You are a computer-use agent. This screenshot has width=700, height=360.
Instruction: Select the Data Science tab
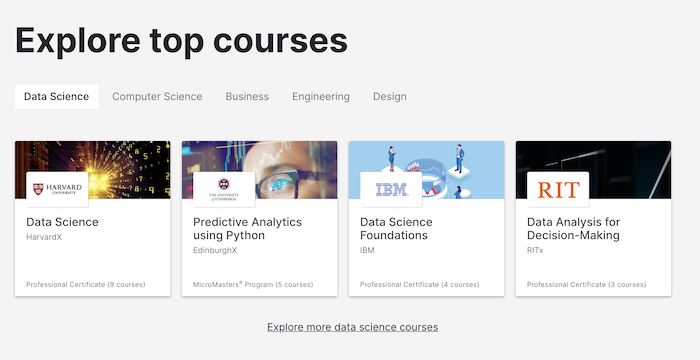click(x=57, y=96)
